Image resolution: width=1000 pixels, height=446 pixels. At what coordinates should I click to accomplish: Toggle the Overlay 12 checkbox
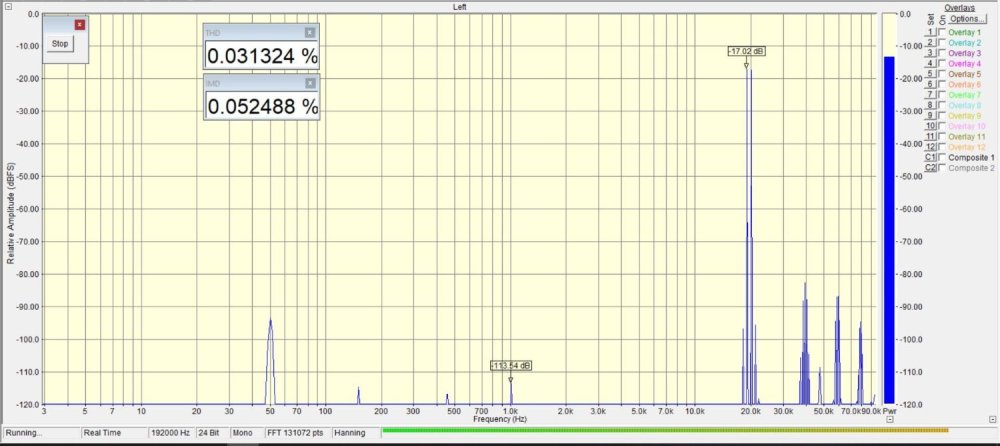click(x=941, y=147)
